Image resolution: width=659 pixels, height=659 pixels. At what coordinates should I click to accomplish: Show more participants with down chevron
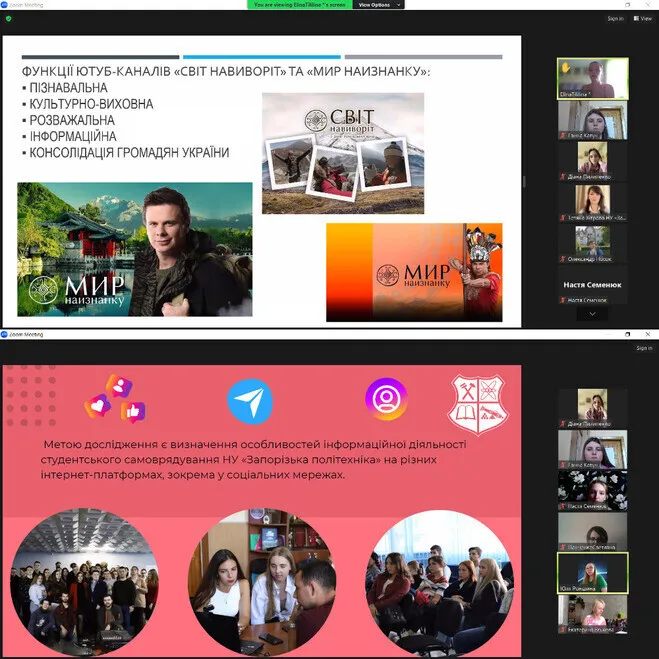pyautogui.click(x=592, y=314)
